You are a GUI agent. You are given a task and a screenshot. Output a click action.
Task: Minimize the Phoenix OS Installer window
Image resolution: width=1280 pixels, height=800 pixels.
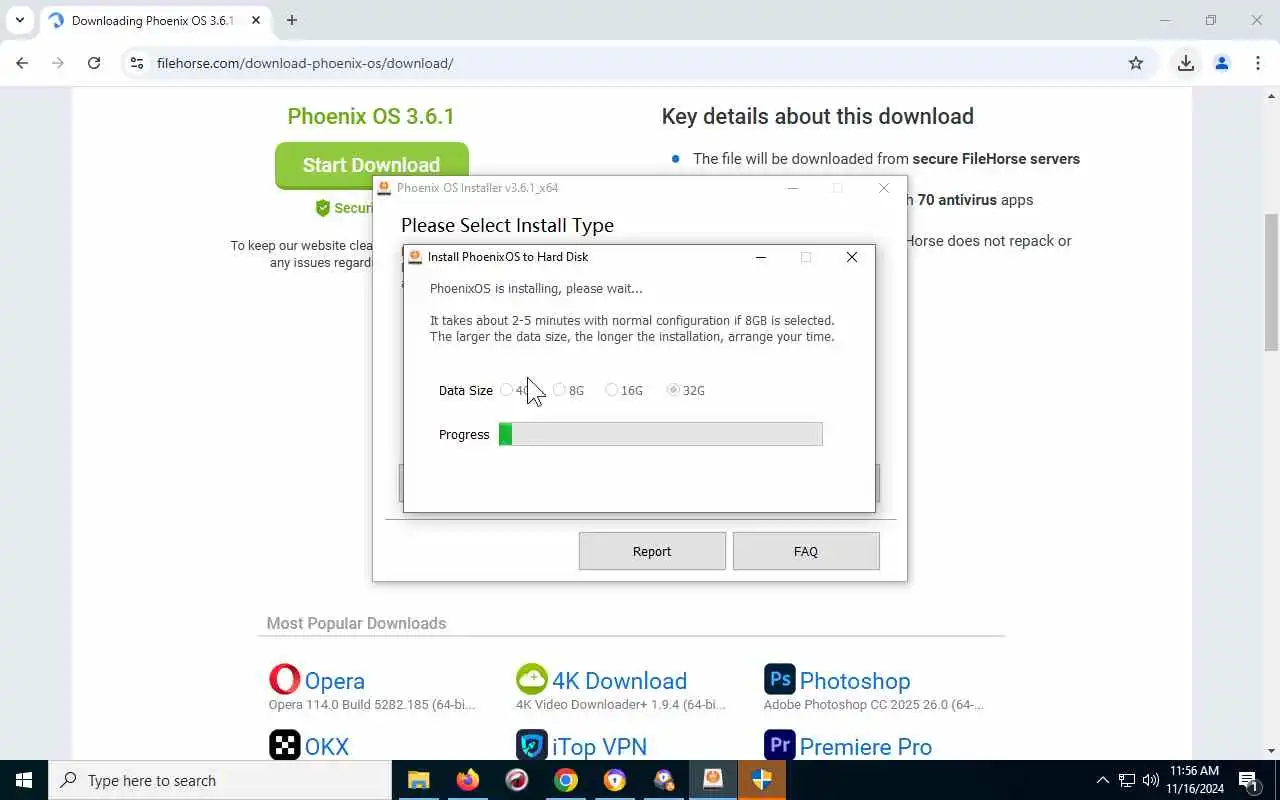coord(793,188)
